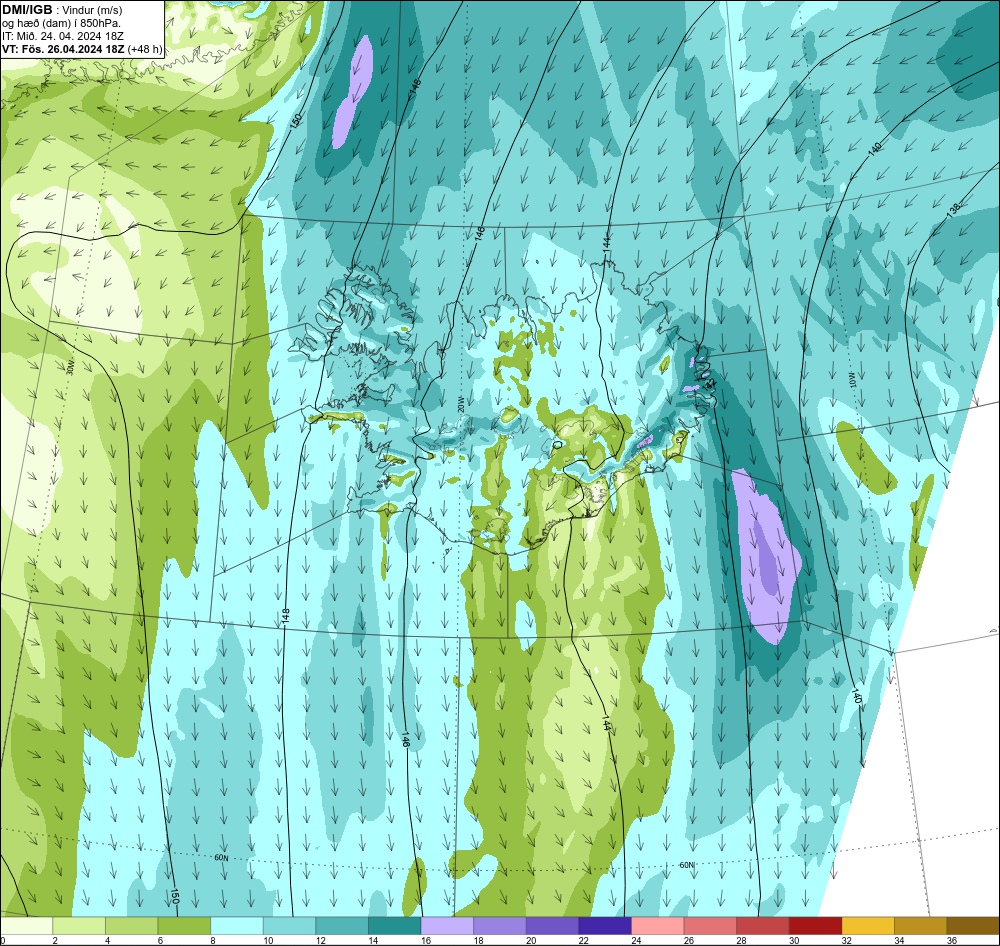Click the 'og hæð (dam) í 850hPa.' line

click(61, 23)
